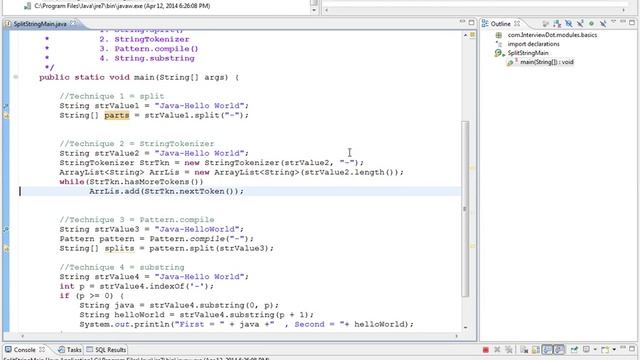Screen dimensions: 640x360
Task: Select import declarations in Outline
Action: click(533, 44)
